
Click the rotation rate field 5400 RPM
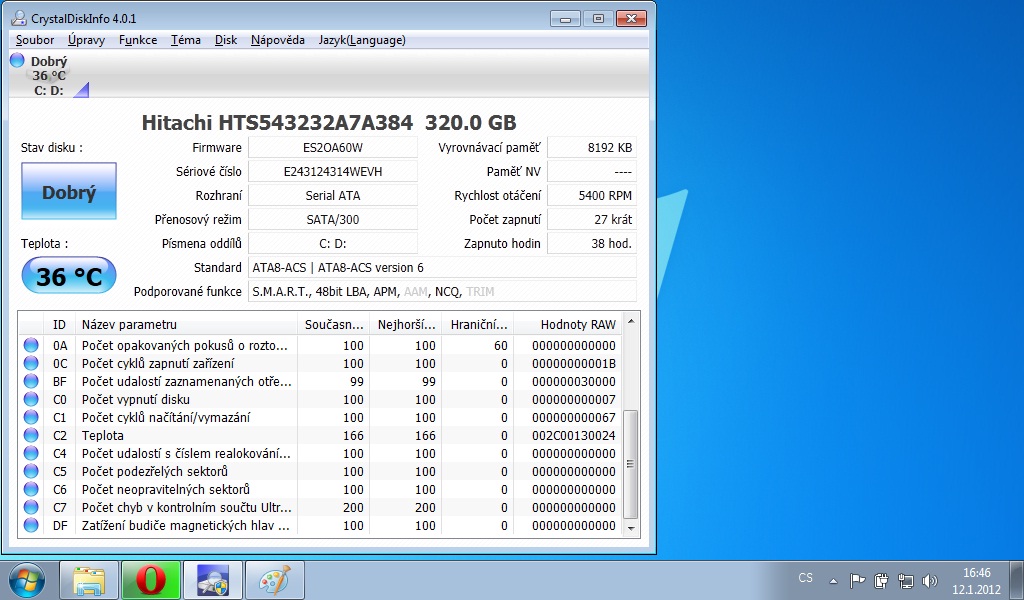(x=592, y=195)
